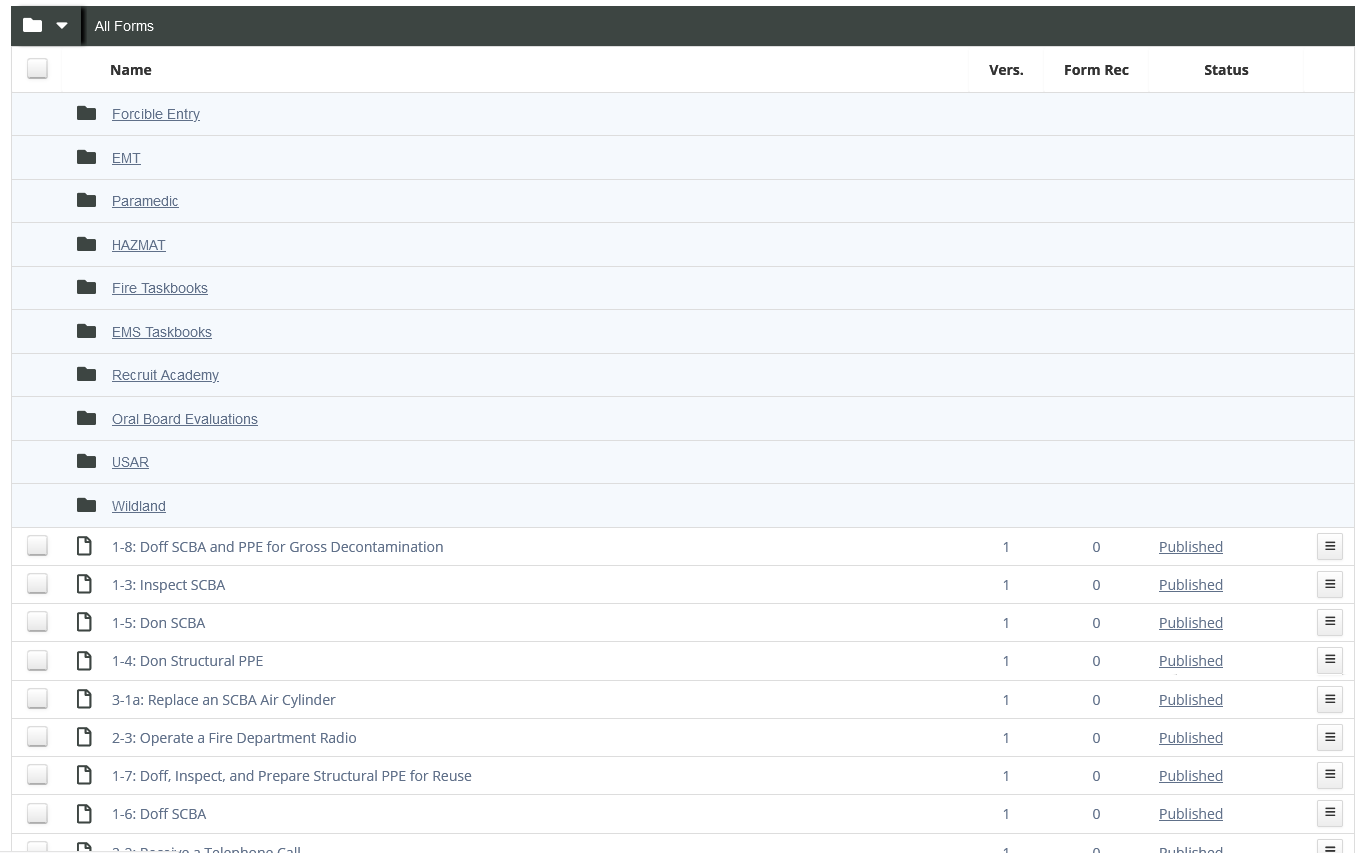The image size is (1360, 853).
Task: Click the HAZMAT folder icon
Action: (x=87, y=244)
